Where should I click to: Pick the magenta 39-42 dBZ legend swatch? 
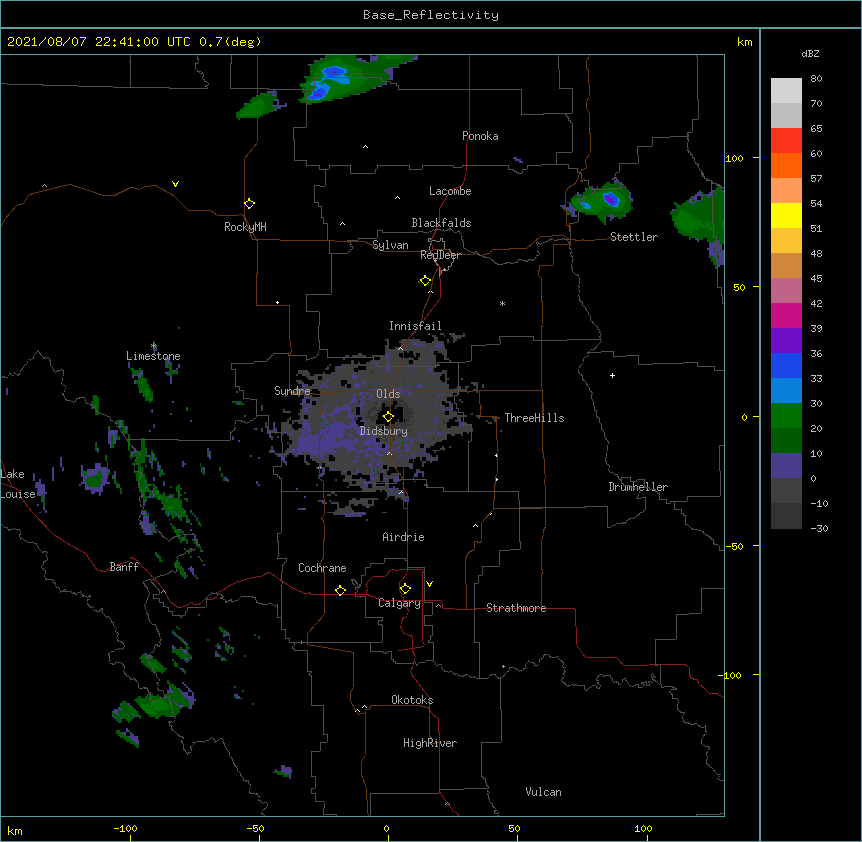(786, 315)
